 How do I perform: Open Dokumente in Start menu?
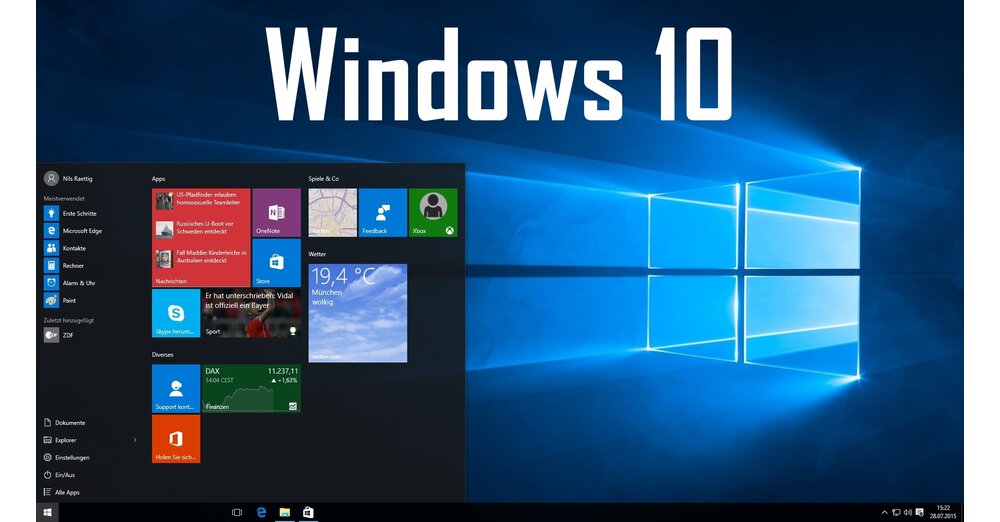tap(64, 422)
